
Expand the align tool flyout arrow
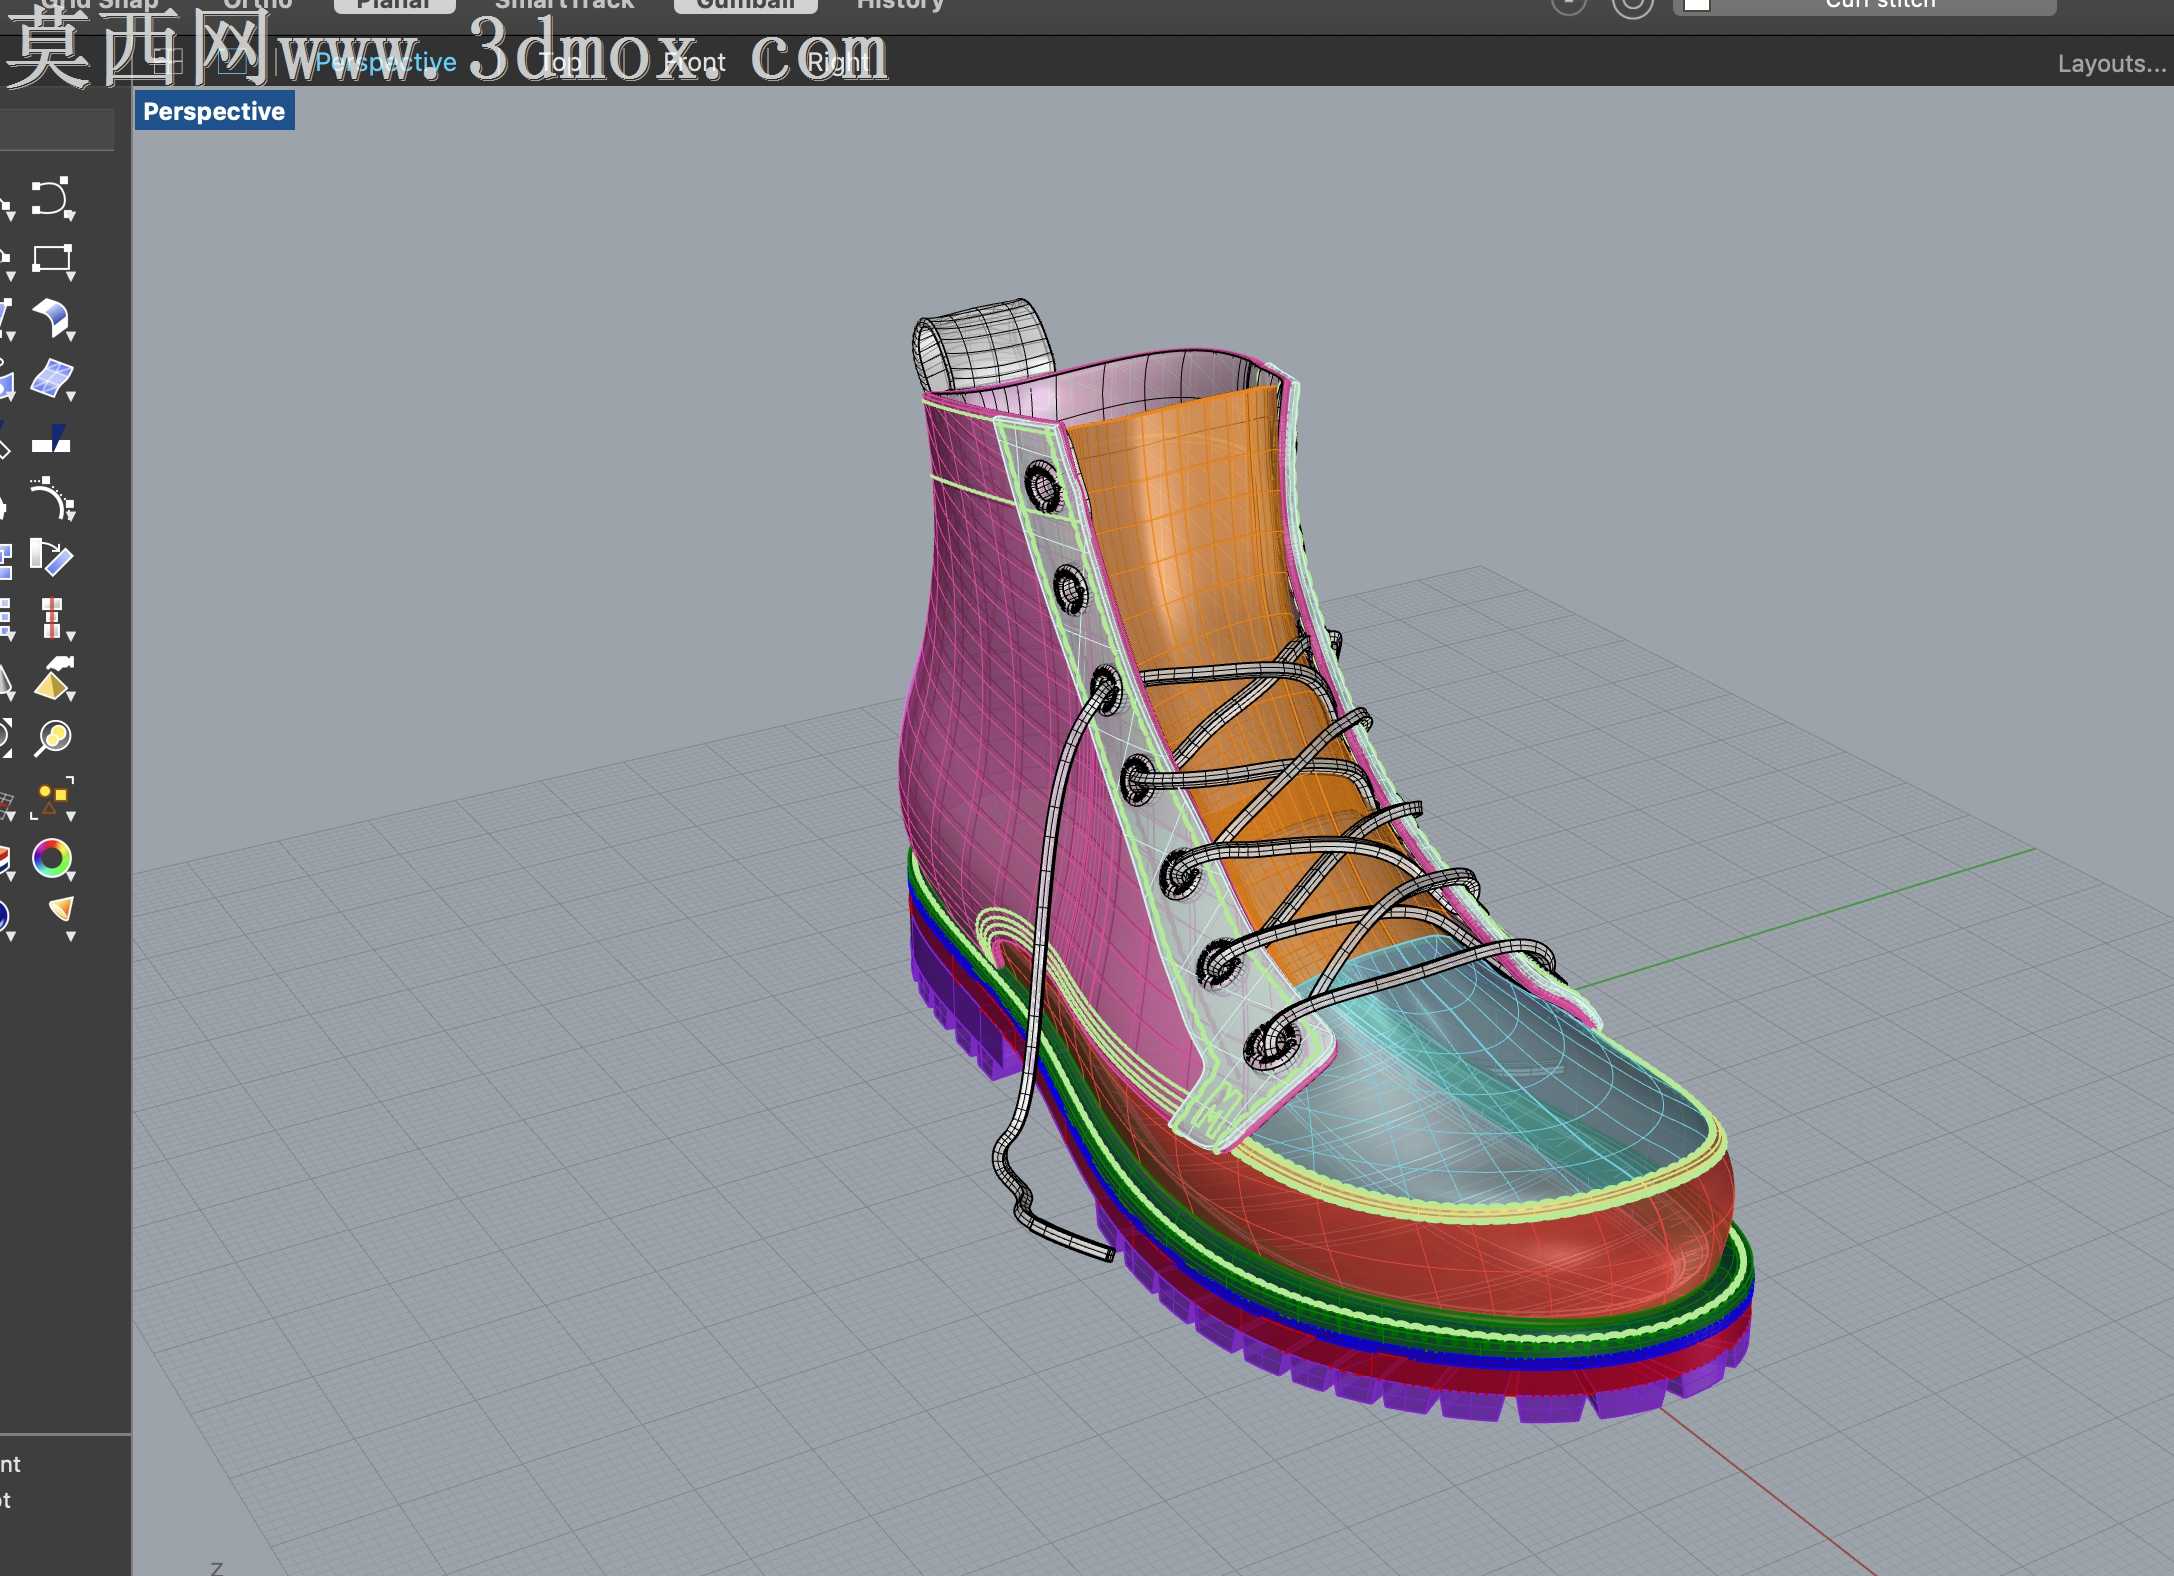pos(71,635)
